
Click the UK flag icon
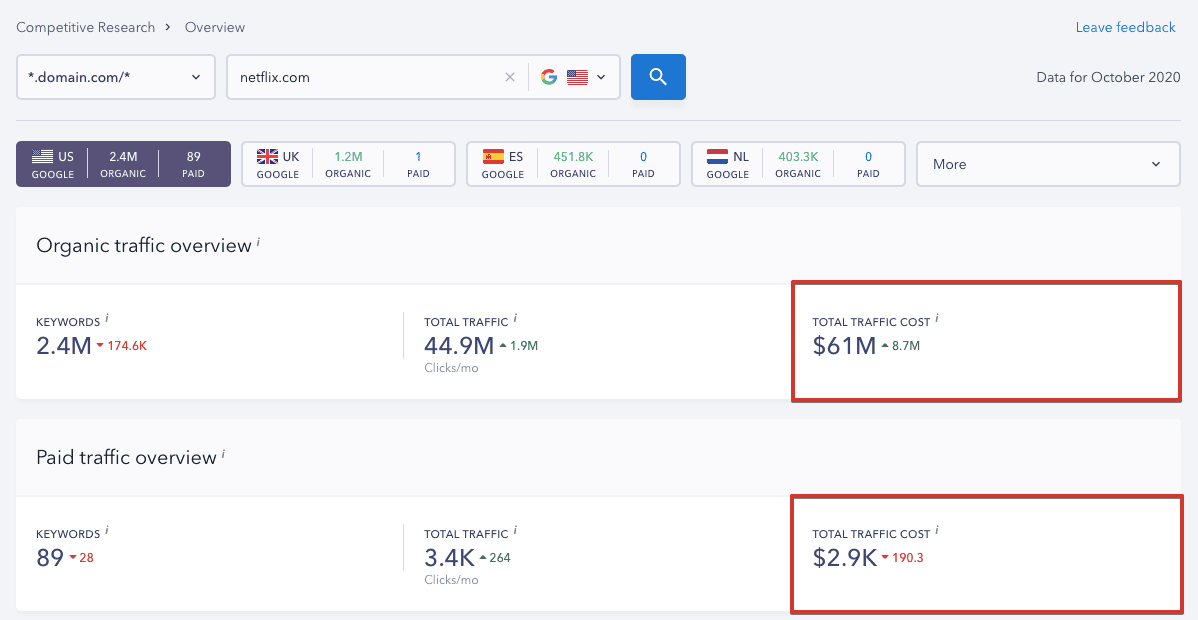pos(267,157)
